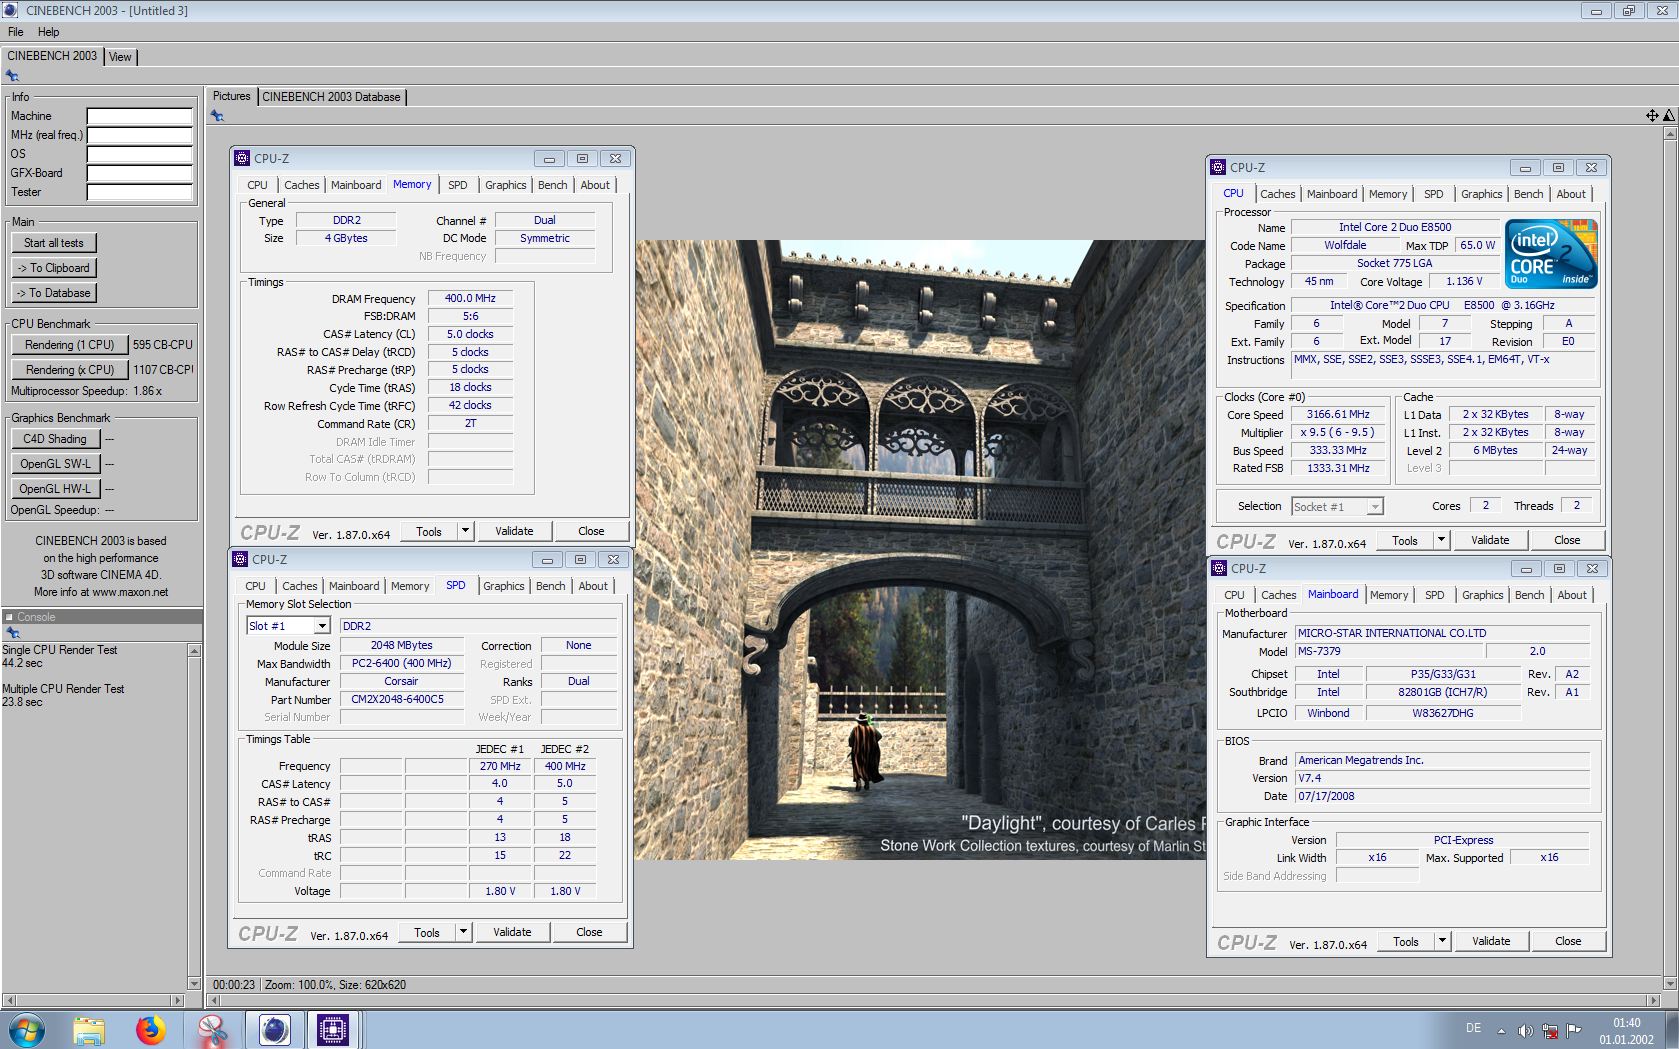Click Validate in CPU-Z Mainboard window
Screen dimensions: 1679x1049
click(1491, 941)
